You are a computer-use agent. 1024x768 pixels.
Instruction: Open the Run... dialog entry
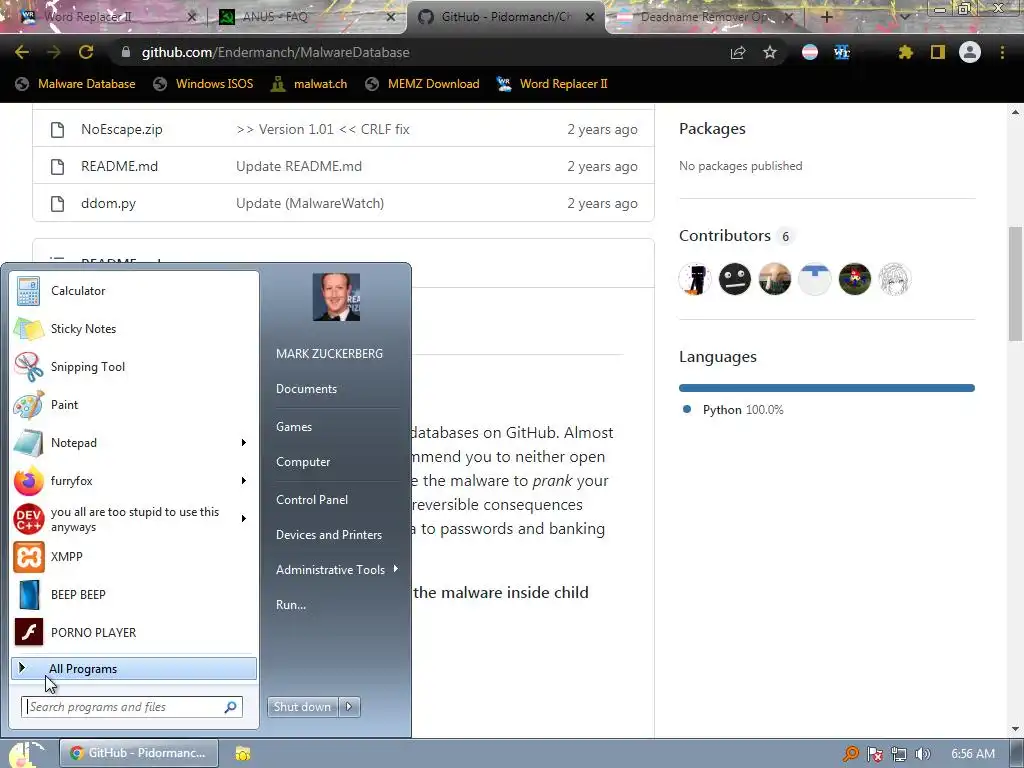pyautogui.click(x=291, y=605)
